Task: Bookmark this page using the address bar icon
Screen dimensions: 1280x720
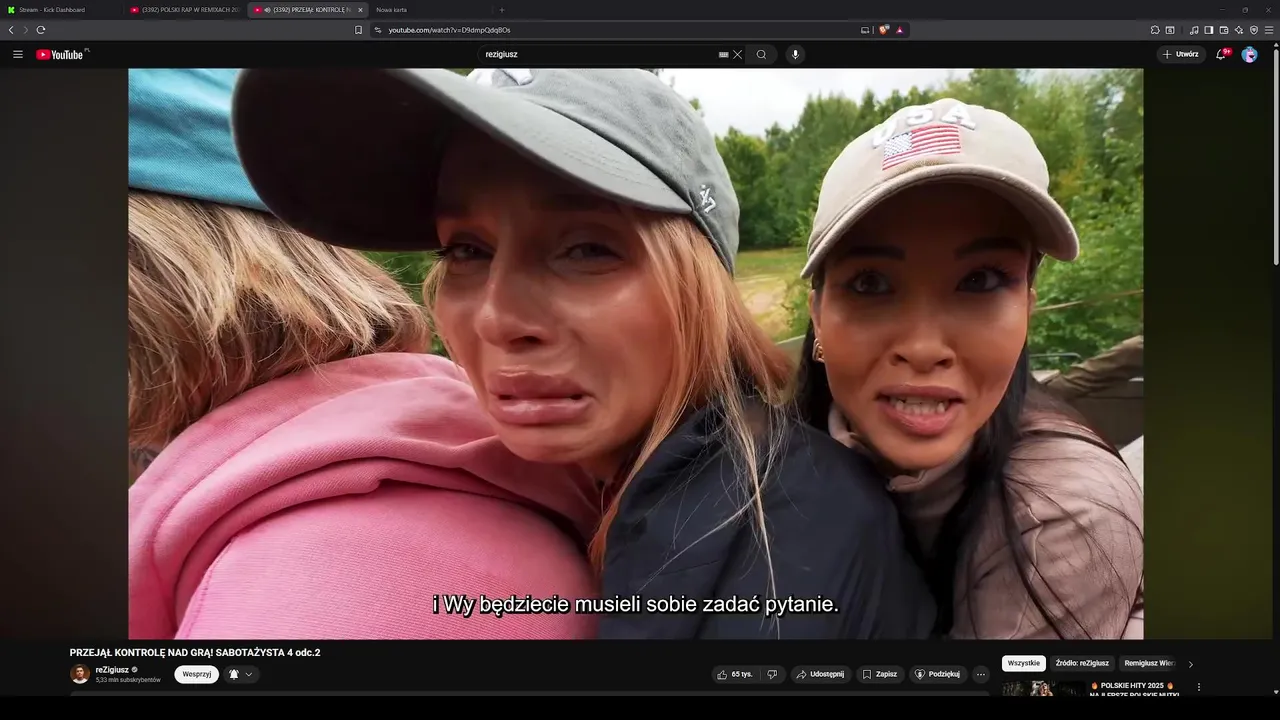Action: [x=359, y=30]
